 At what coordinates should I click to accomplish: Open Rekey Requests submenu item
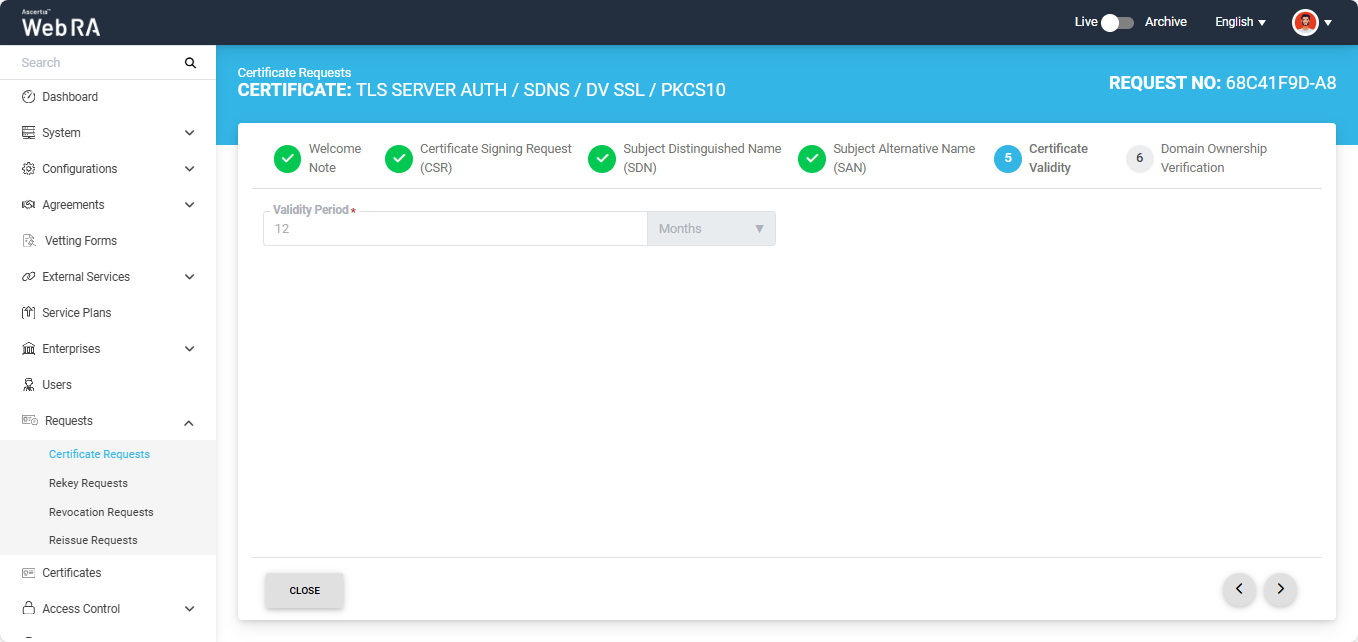88,483
